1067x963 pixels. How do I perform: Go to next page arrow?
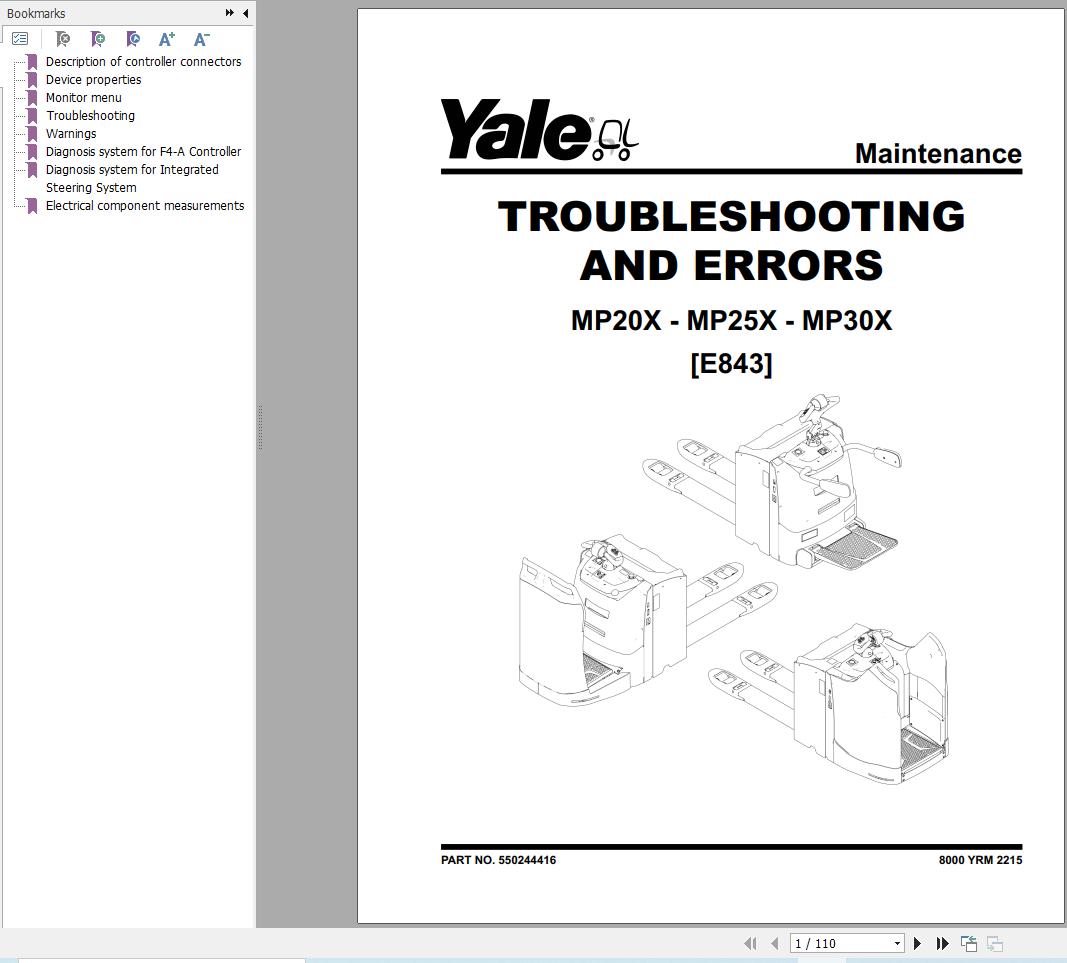pos(917,943)
